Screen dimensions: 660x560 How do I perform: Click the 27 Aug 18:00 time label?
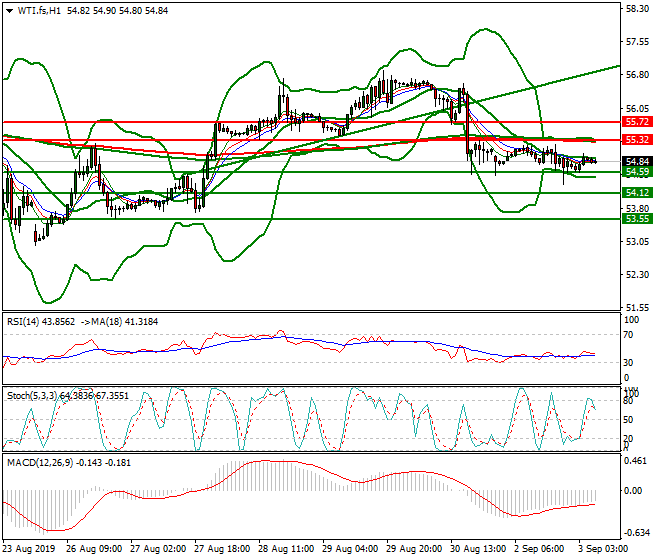pyautogui.click(x=222, y=549)
